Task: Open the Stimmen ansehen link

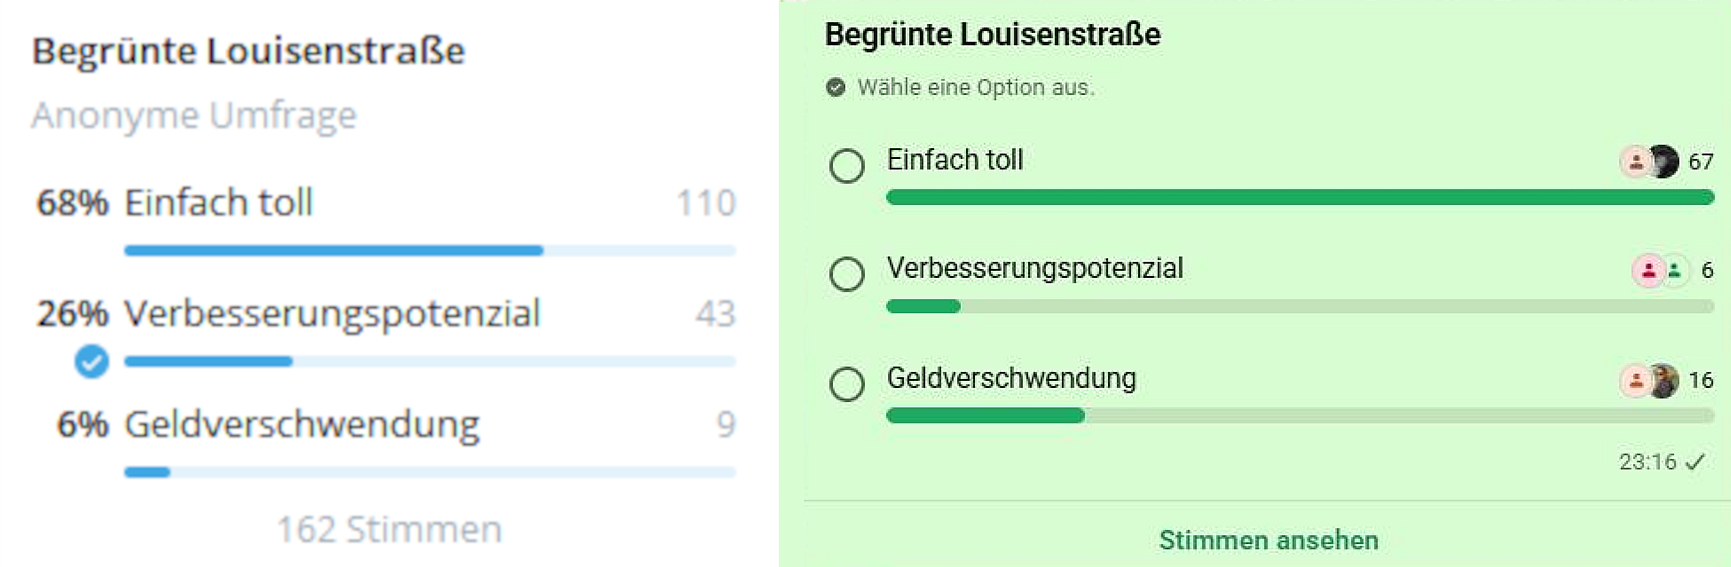Action: pyautogui.click(x=1268, y=540)
